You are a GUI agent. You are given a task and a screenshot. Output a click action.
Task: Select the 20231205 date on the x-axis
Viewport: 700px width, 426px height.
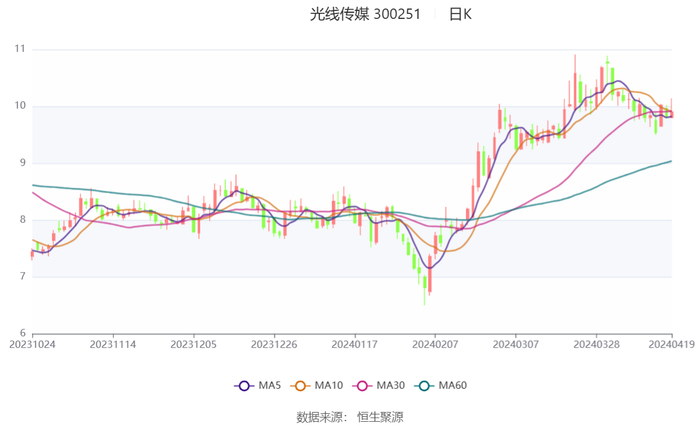pos(193,343)
